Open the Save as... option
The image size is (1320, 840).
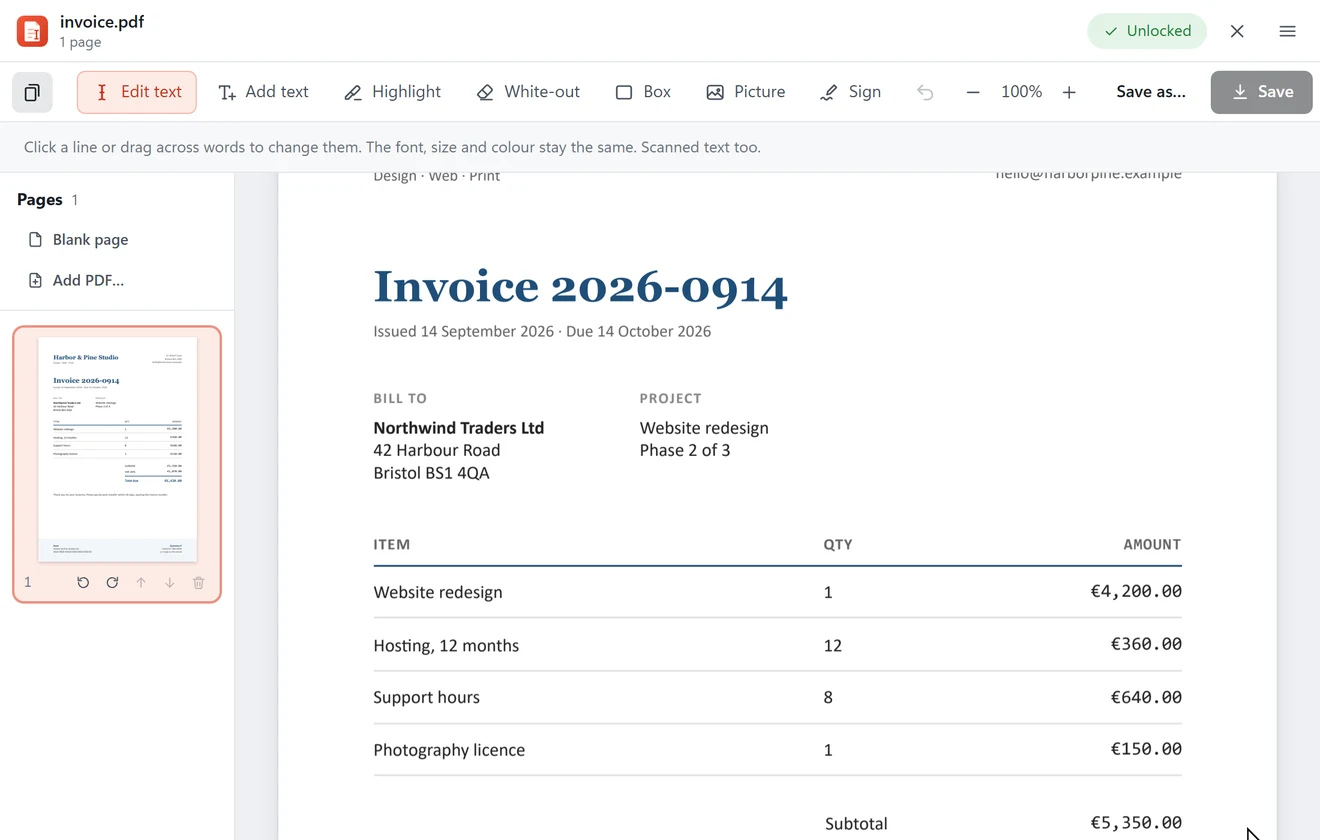pyautogui.click(x=1151, y=92)
